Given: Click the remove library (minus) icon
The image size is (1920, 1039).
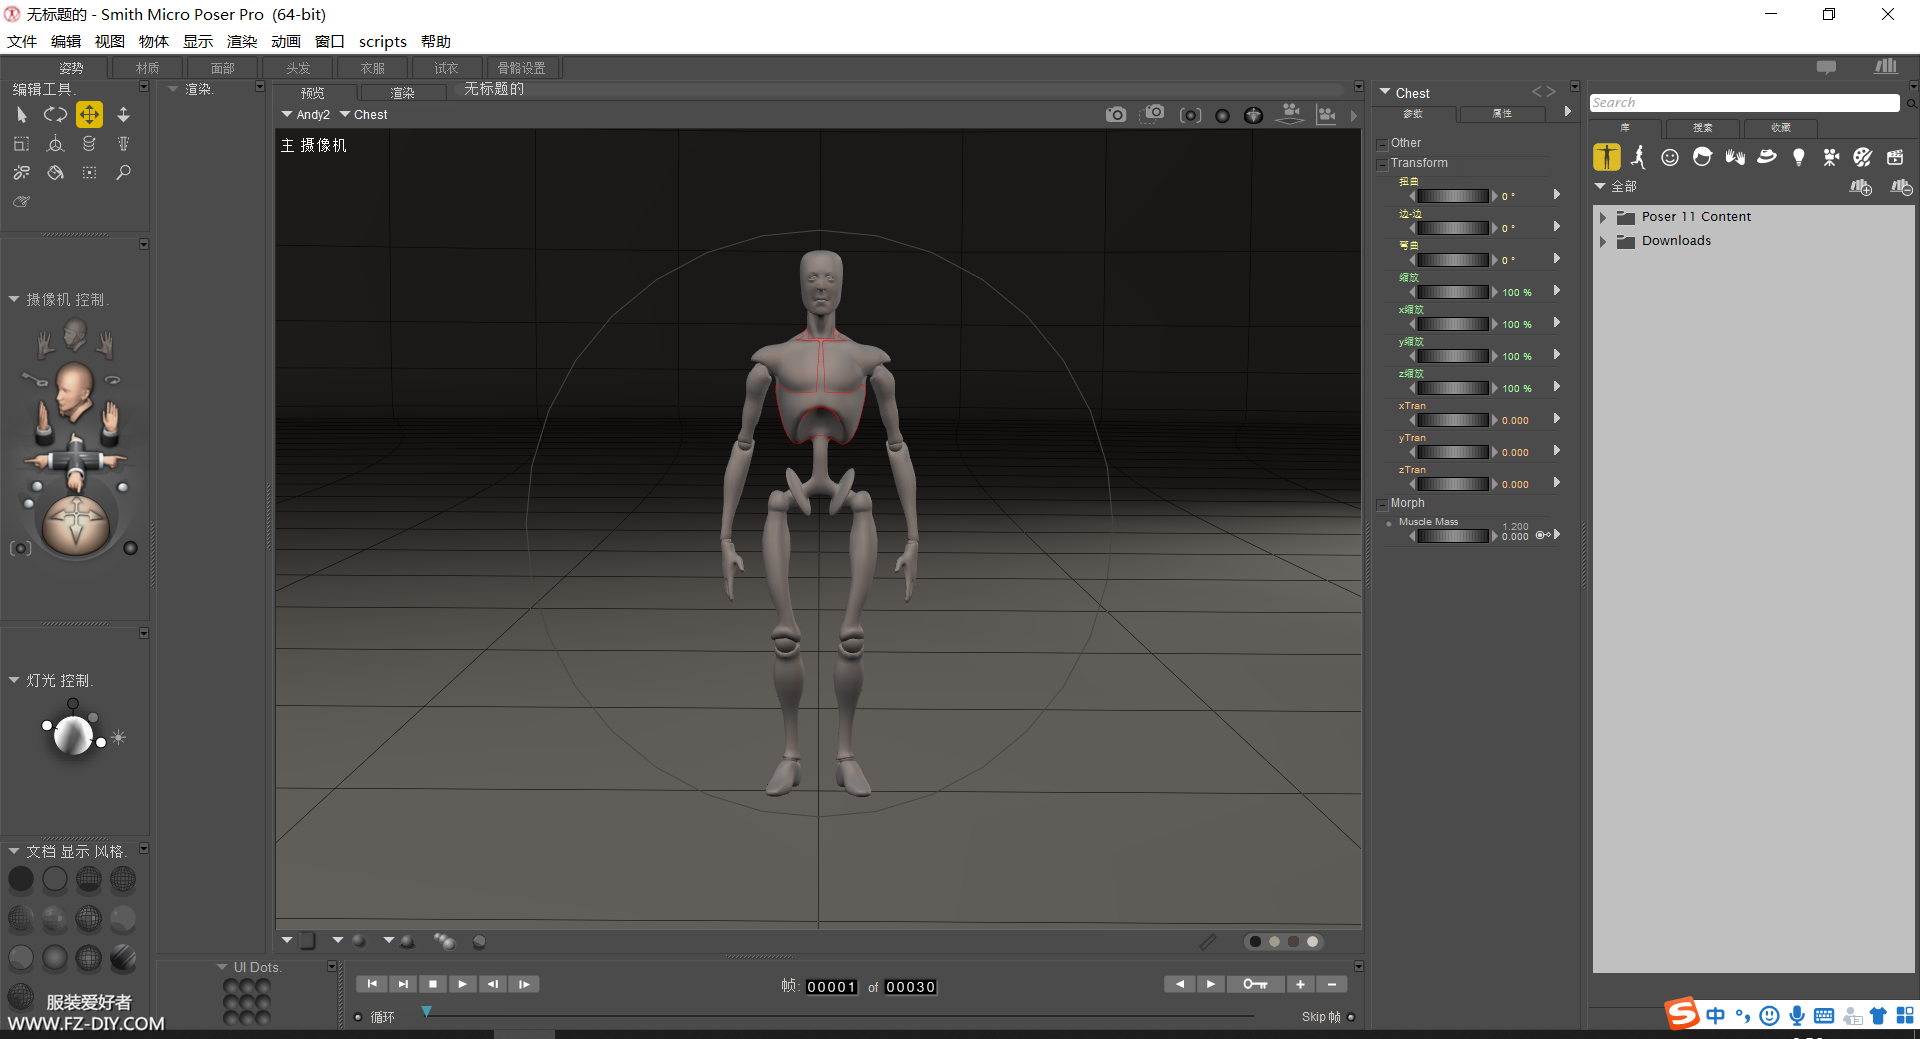Looking at the screenshot, I should point(1900,187).
